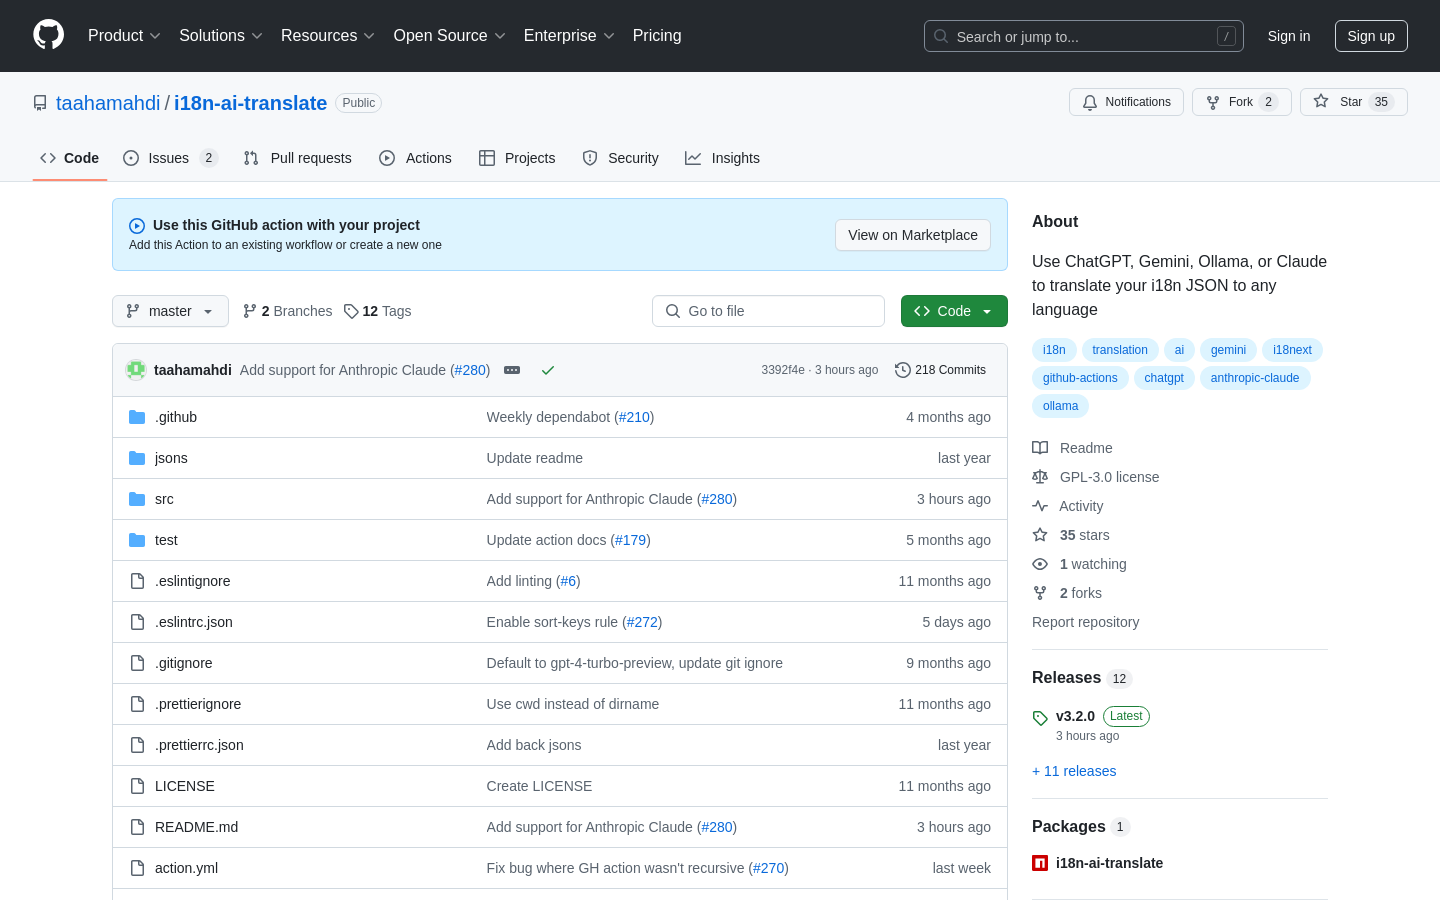Click the gemini topic tag
Viewport: 1440px width, 900px height.
coord(1228,350)
